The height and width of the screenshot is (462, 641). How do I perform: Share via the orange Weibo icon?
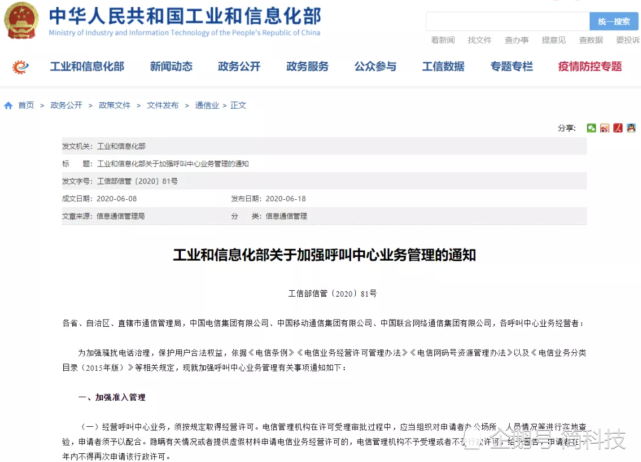click(605, 128)
